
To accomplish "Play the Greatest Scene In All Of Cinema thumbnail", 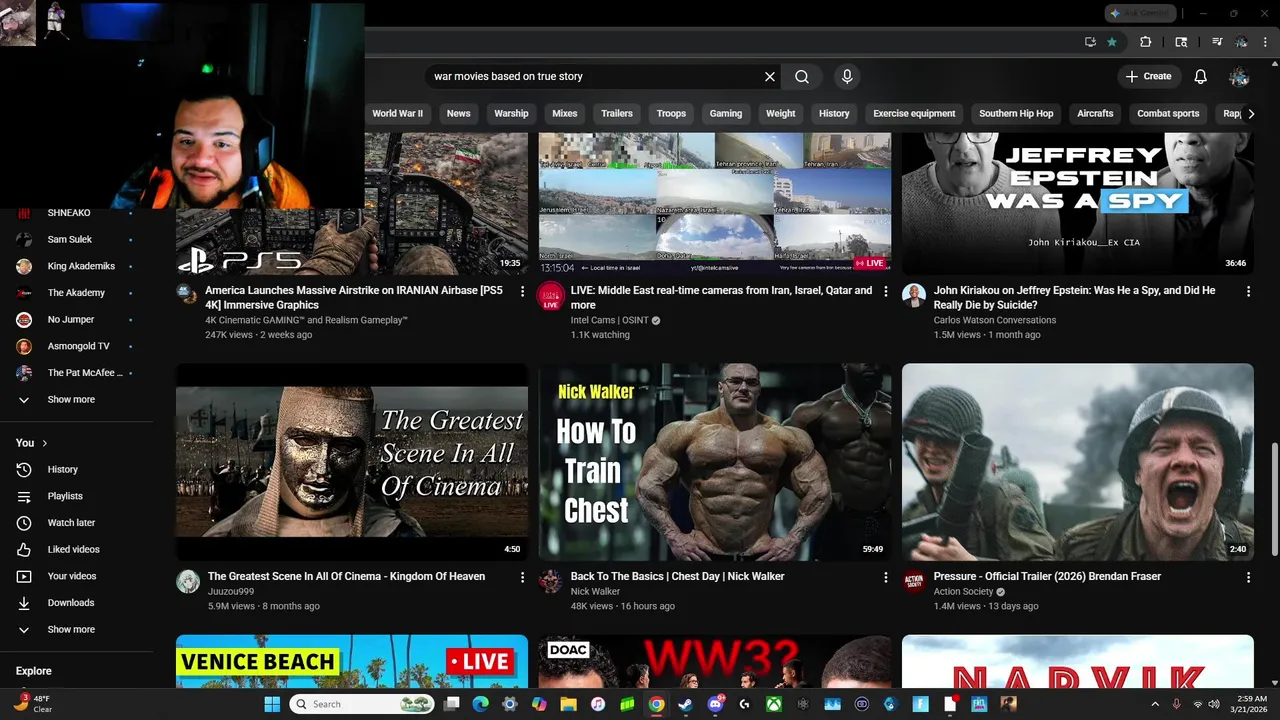I will (x=352, y=462).
